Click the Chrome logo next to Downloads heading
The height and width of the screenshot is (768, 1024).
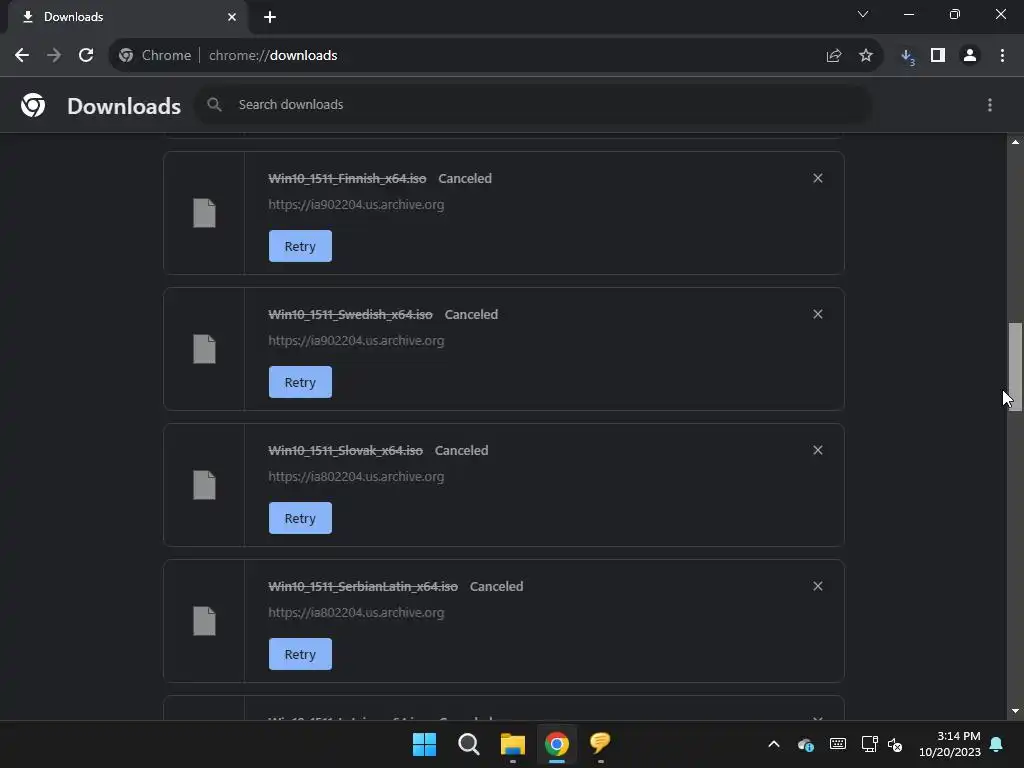click(33, 105)
